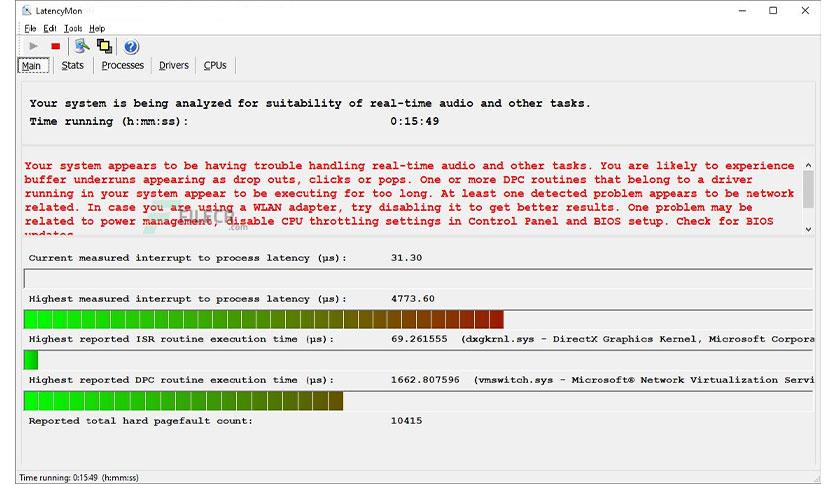Image resolution: width=836 pixels, height=484 pixels.
Task: Click 'Current measured interrupt to process latency' label
Action: [x=188, y=258]
